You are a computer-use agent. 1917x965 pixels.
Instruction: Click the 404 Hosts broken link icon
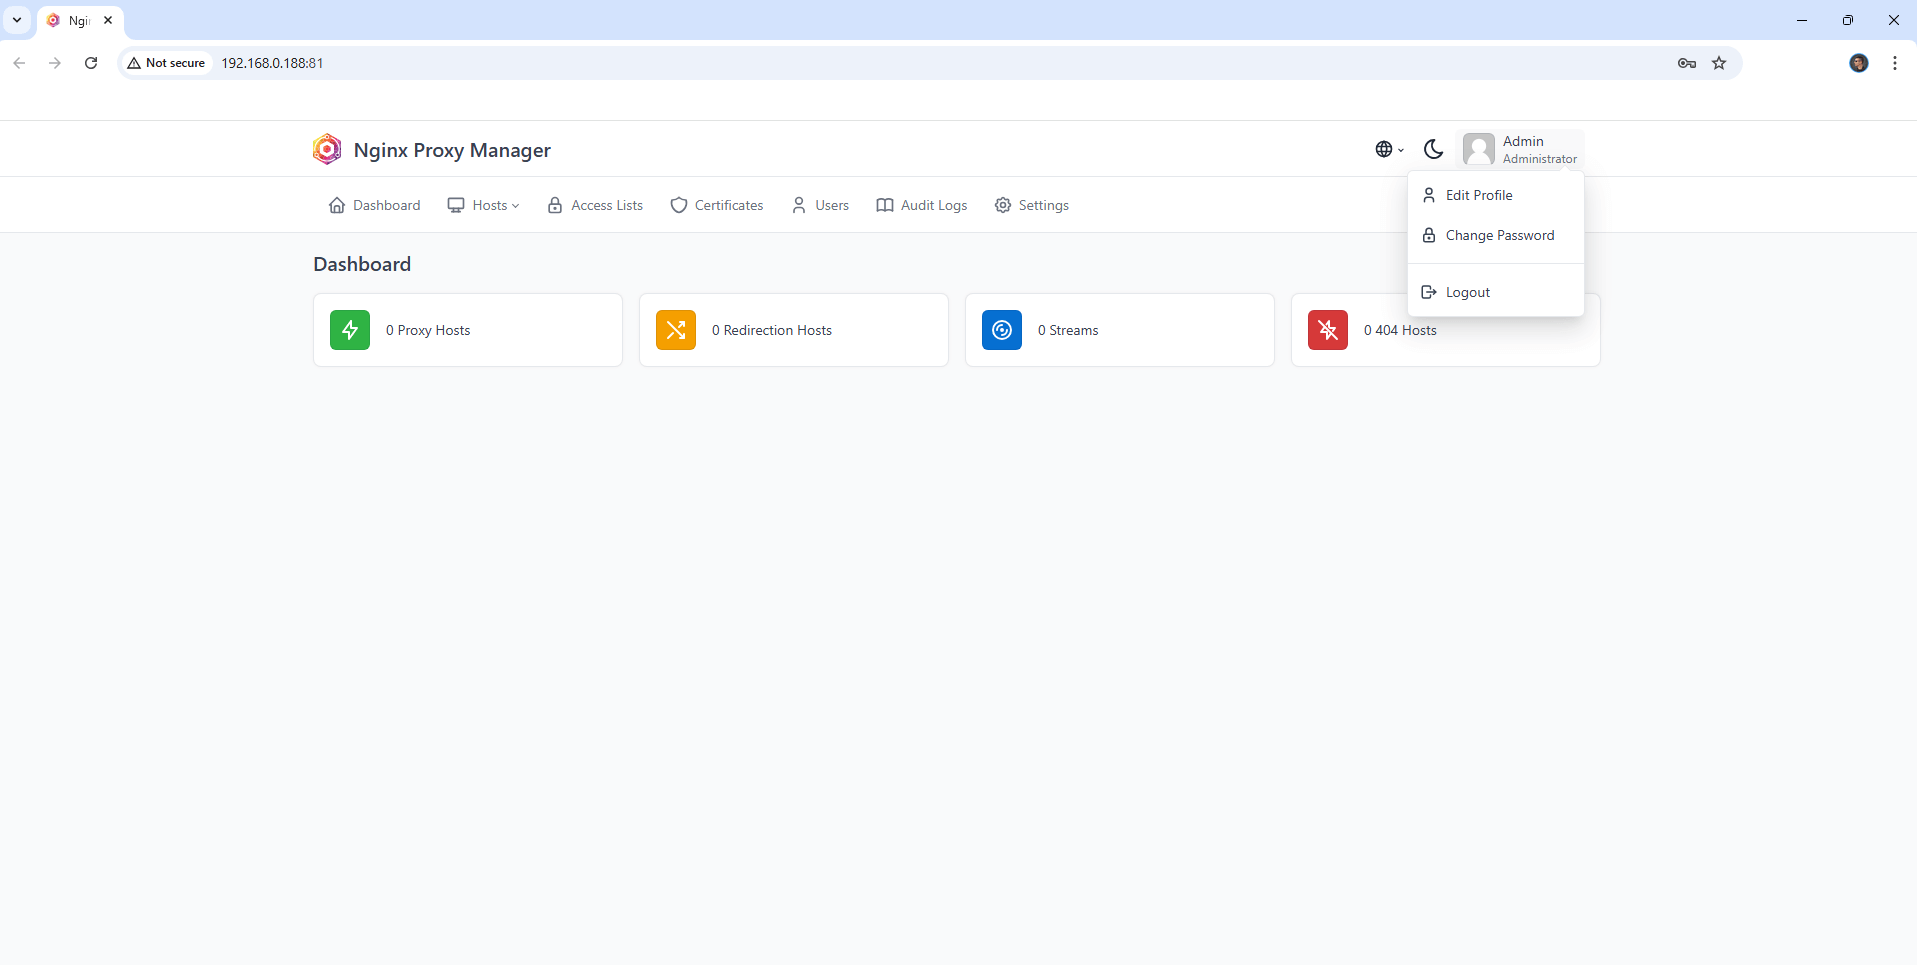coord(1327,329)
